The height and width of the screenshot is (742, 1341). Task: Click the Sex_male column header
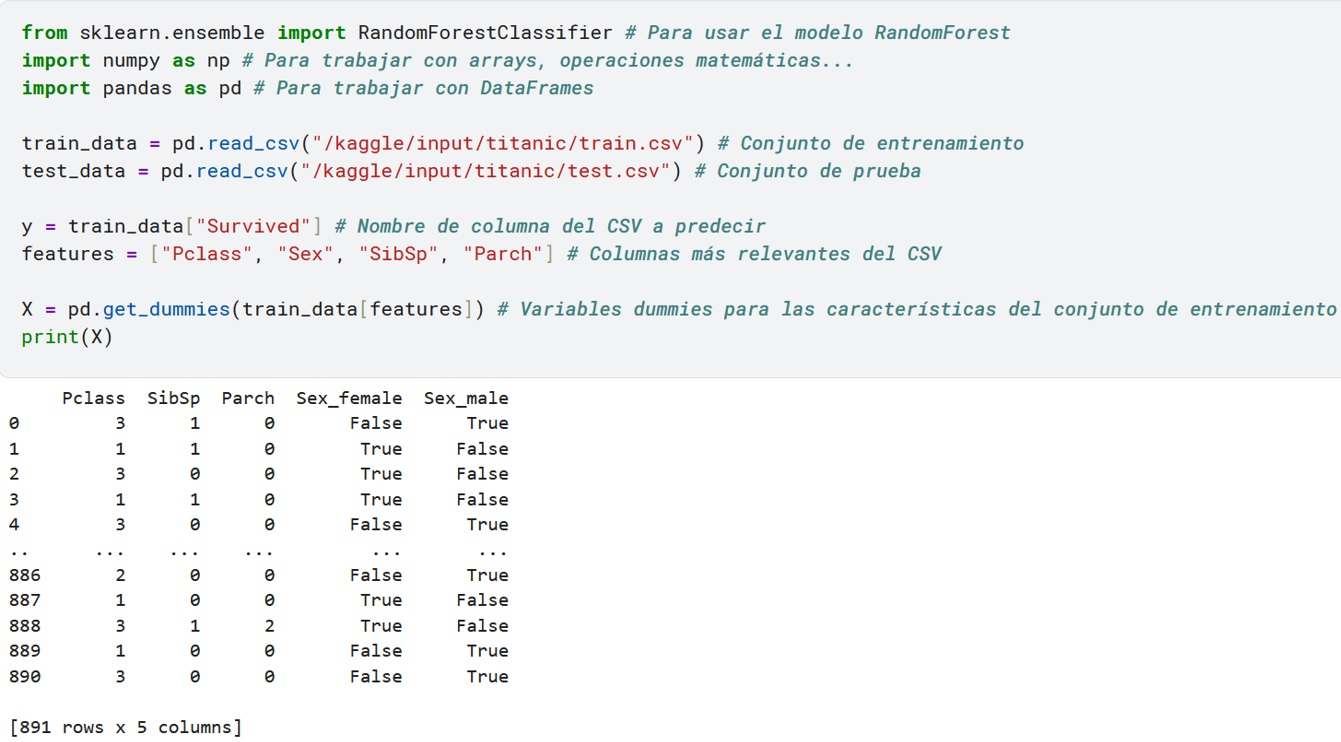[x=466, y=398]
